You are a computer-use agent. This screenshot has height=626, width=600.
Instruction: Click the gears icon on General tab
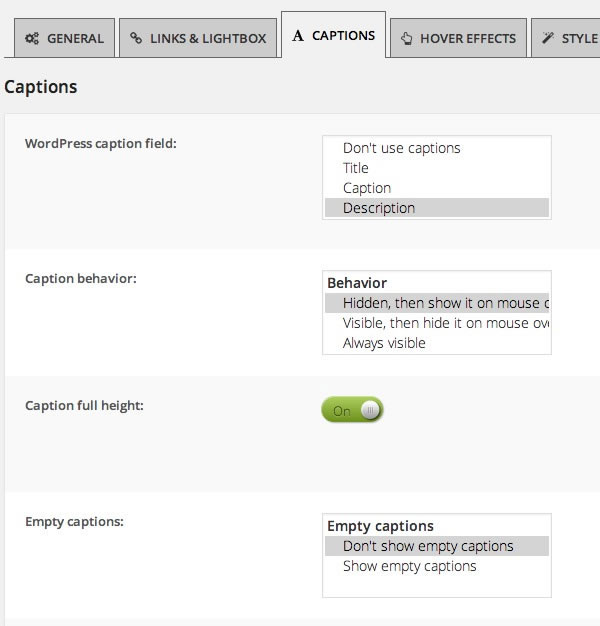pos(32,38)
